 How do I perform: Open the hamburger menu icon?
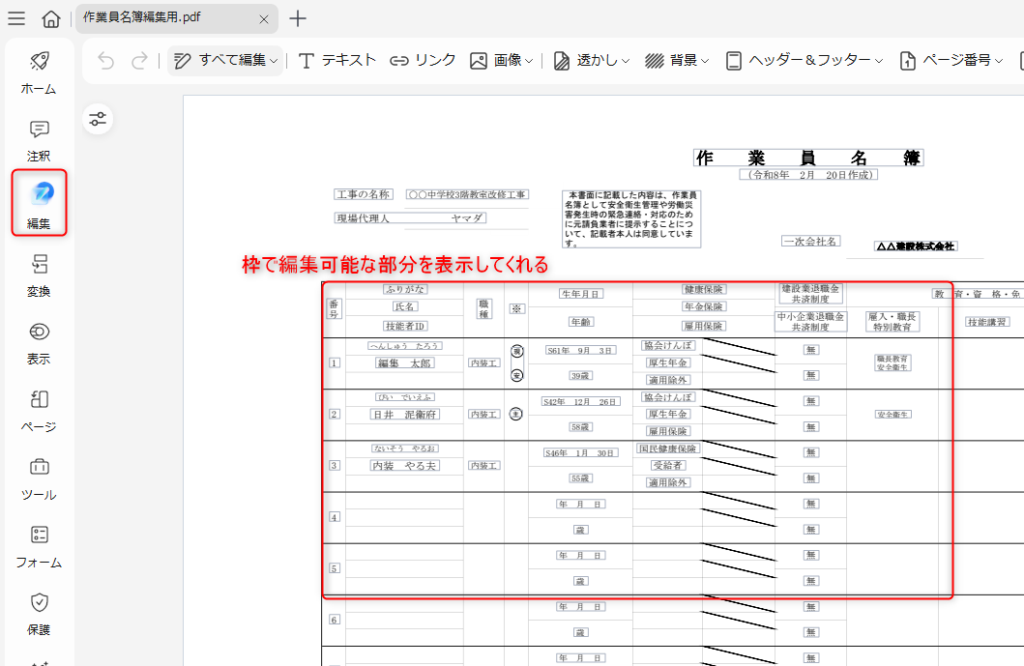coord(17,18)
